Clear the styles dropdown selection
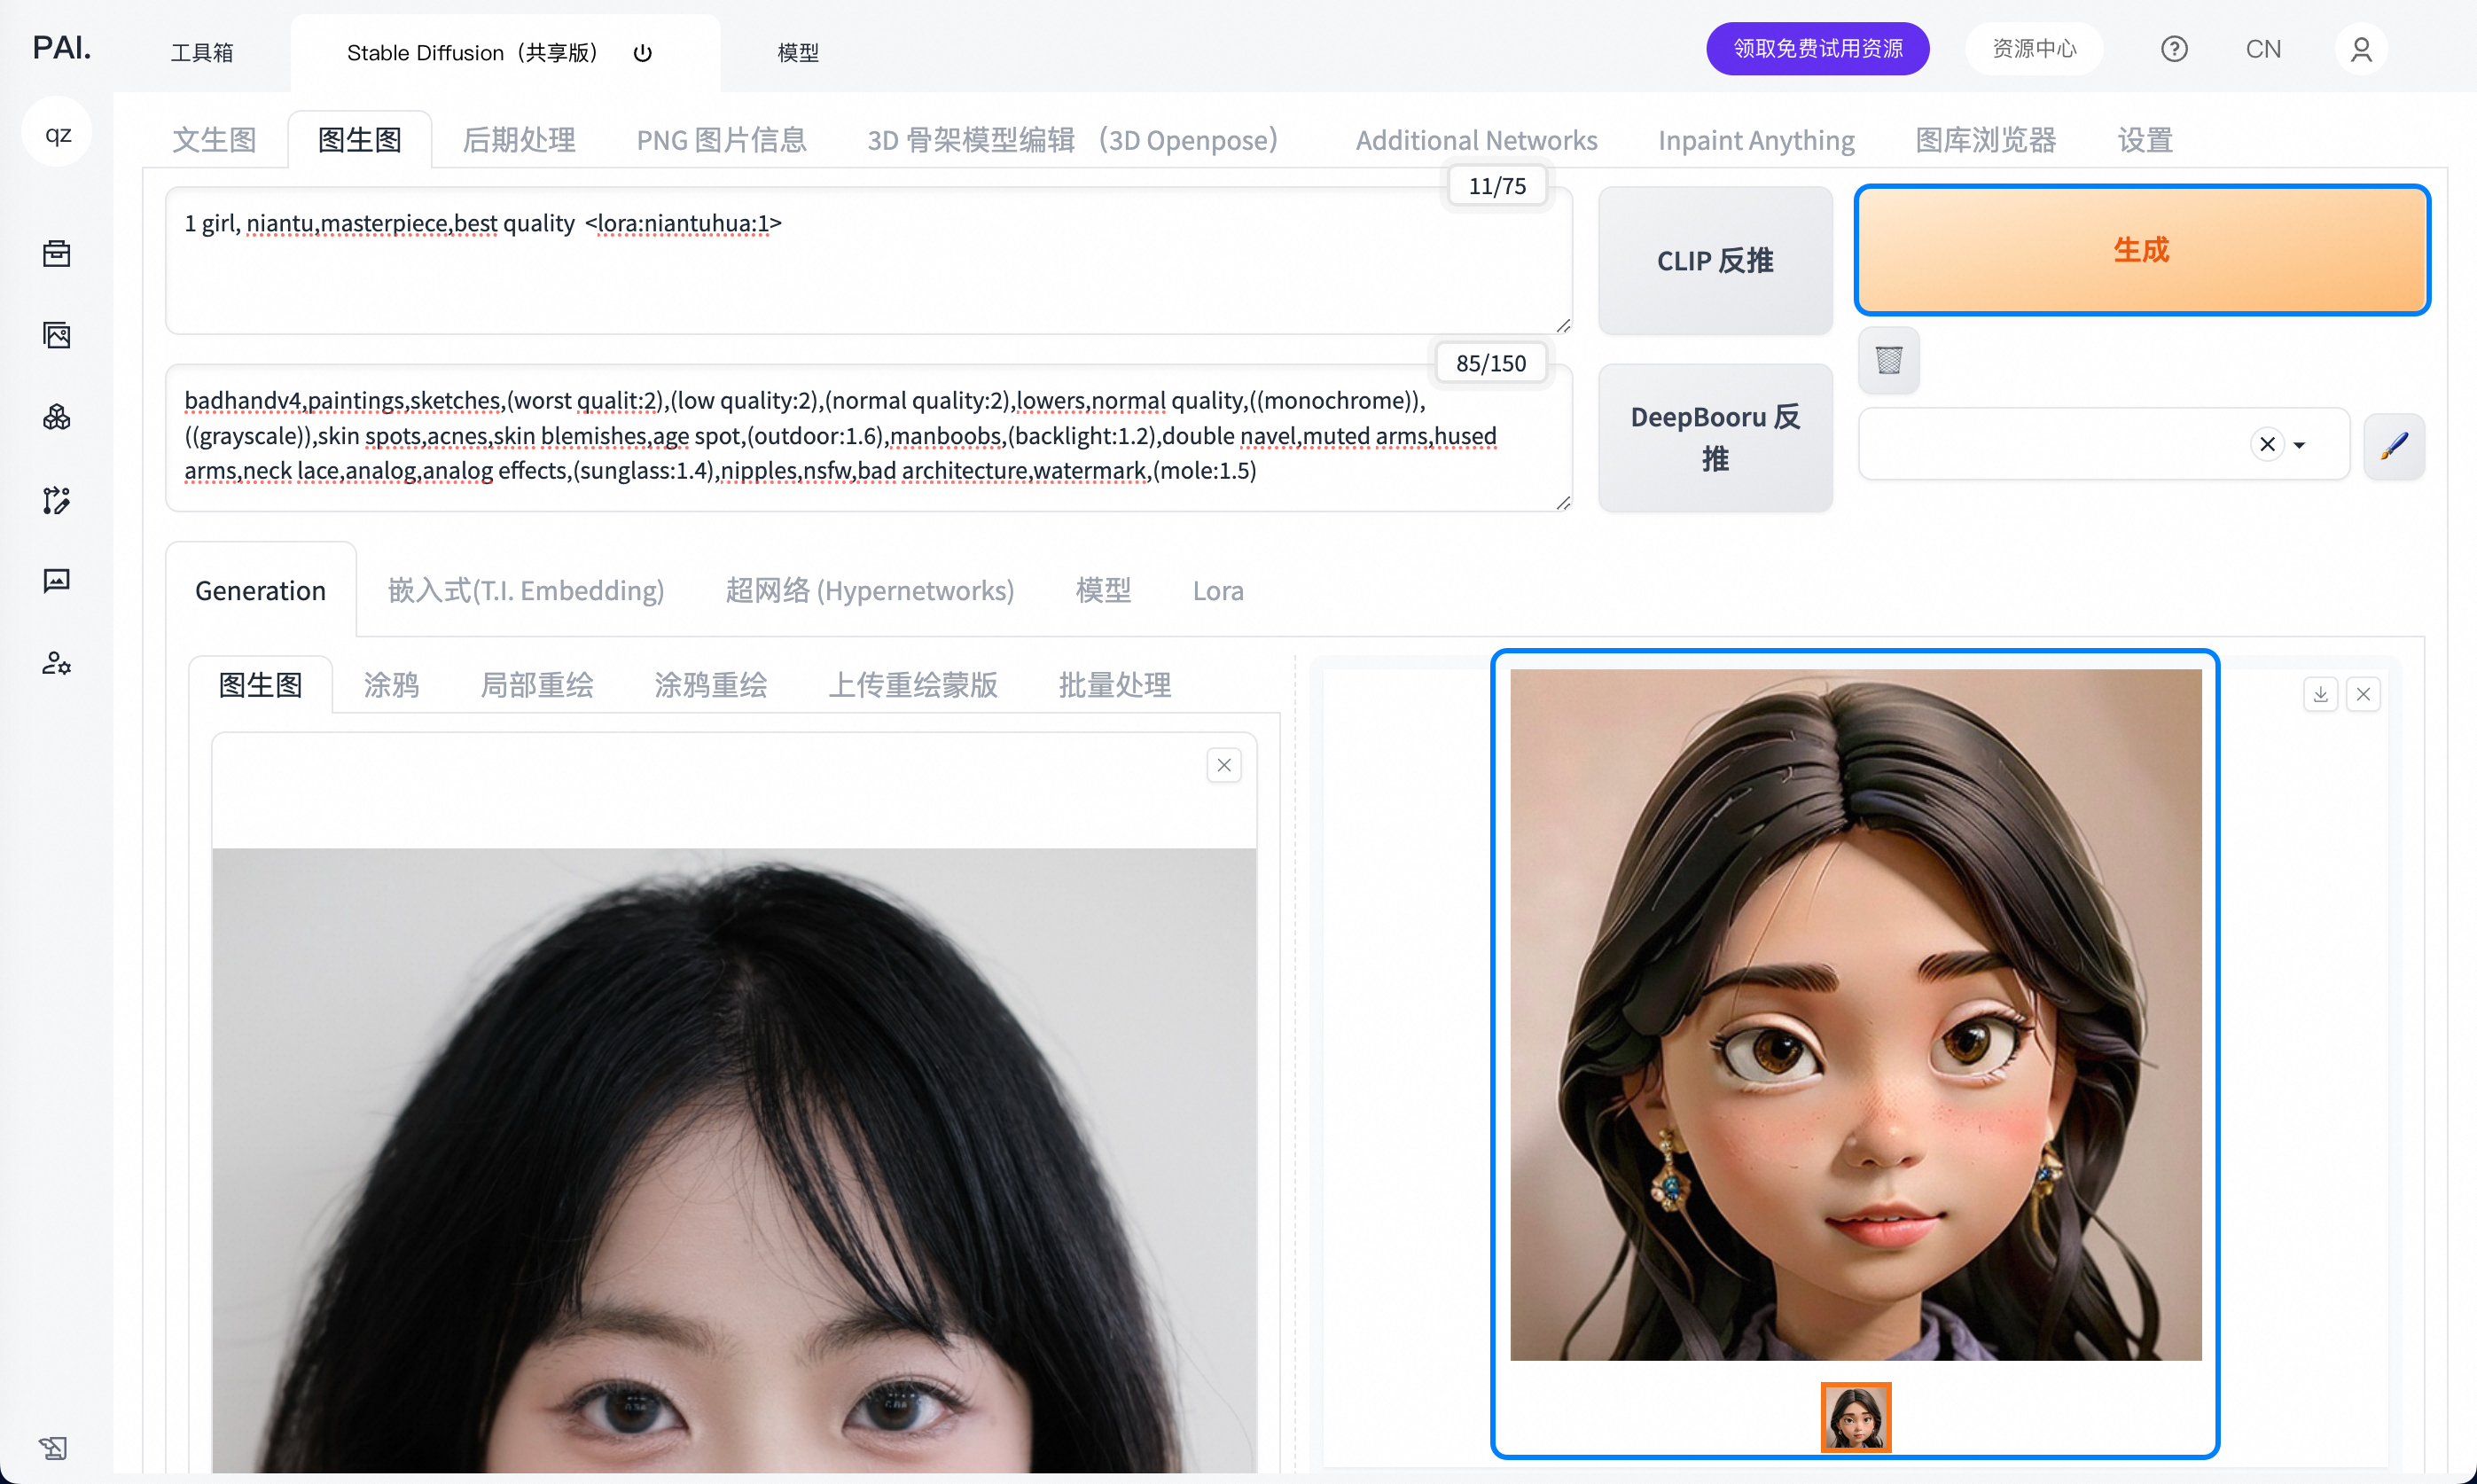This screenshot has width=2477, height=1484. point(2267,445)
